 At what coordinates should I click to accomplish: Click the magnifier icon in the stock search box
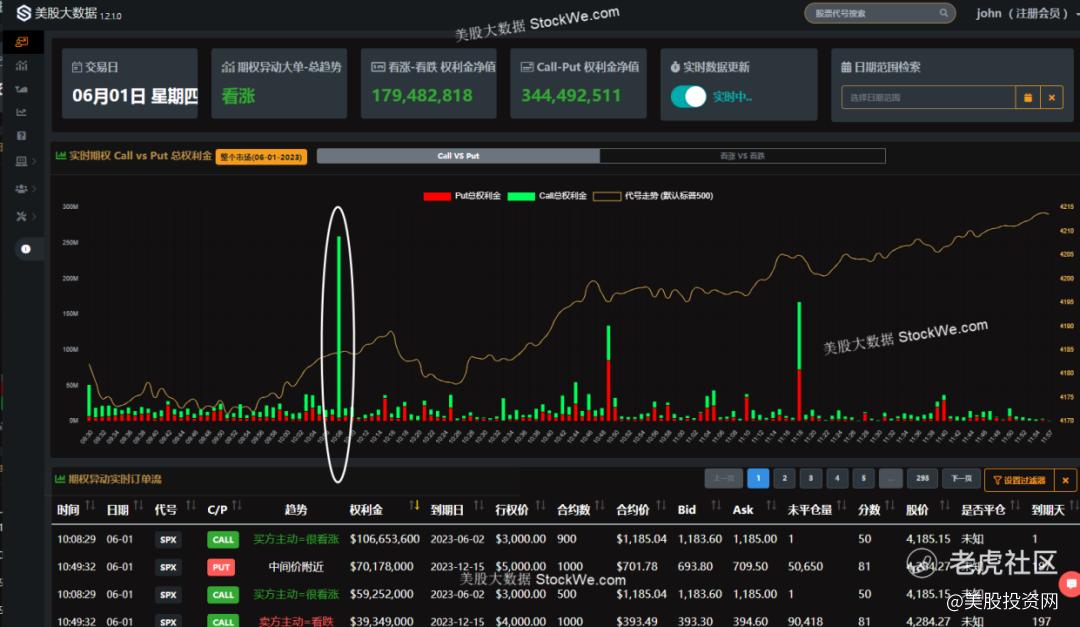click(942, 13)
